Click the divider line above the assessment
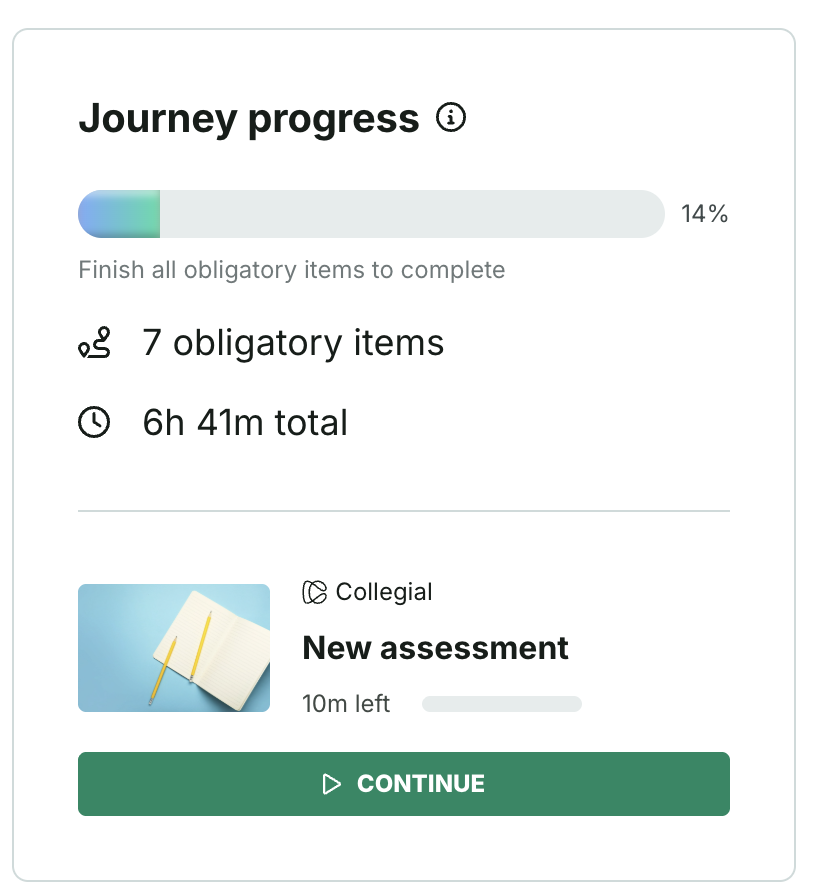Viewport: 814px width, 896px height. click(404, 511)
